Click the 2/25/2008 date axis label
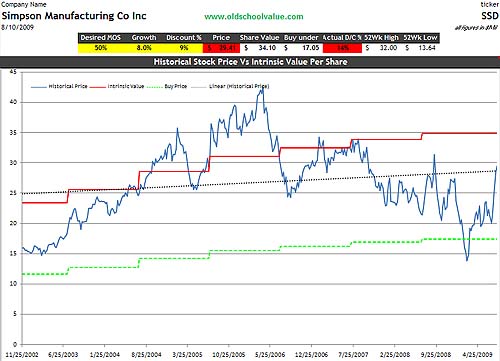 point(395,354)
